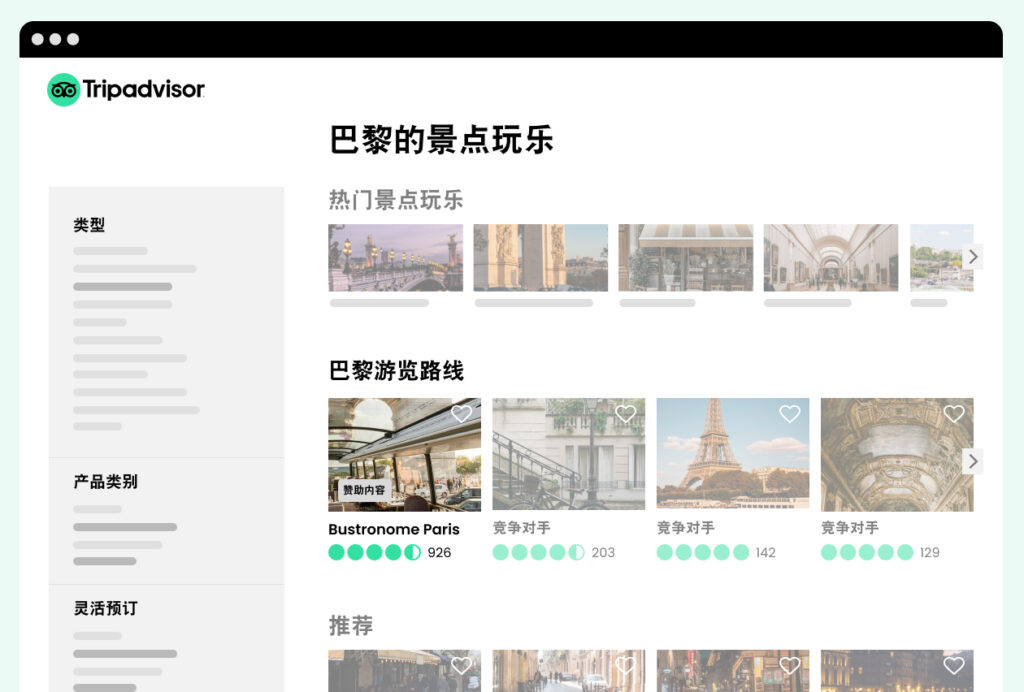Viewport: 1024px width, 692px height.
Task: Save Bustronome Paris with heart icon
Action: point(461,413)
